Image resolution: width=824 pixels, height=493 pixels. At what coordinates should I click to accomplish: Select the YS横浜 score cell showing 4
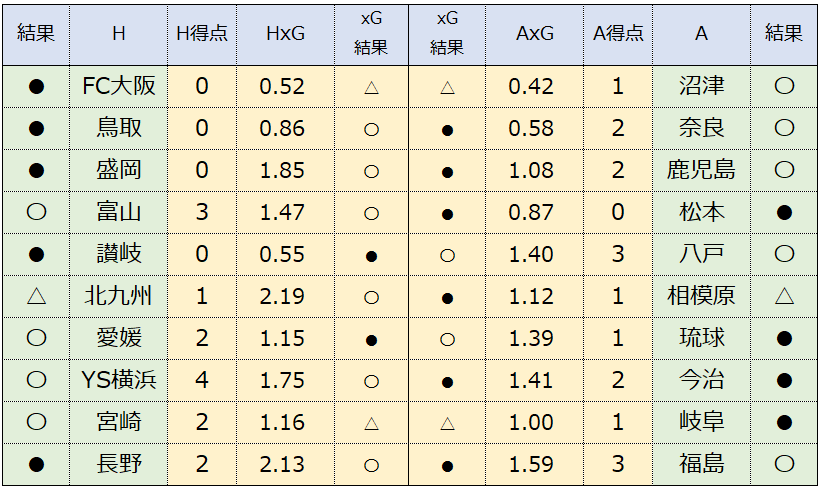[x=202, y=381]
